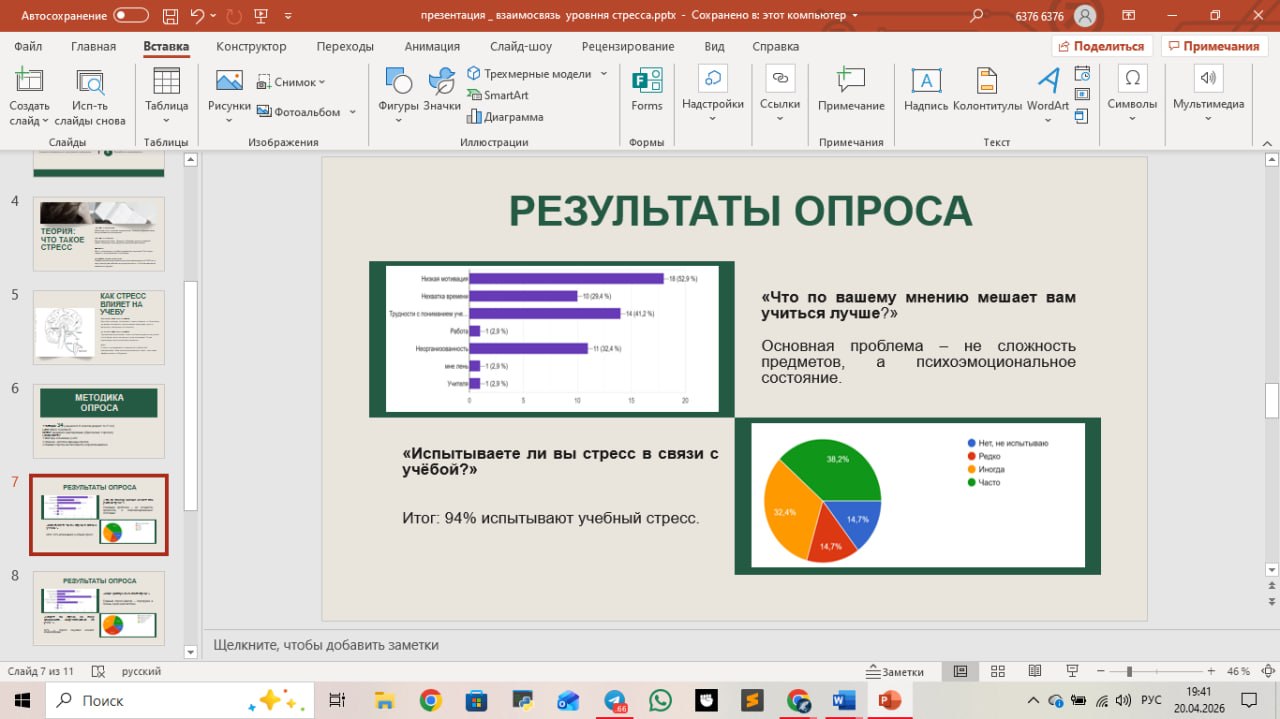Viewport: 1280px width, 719px height.
Task: Click the Forms button
Action: (x=647, y=90)
